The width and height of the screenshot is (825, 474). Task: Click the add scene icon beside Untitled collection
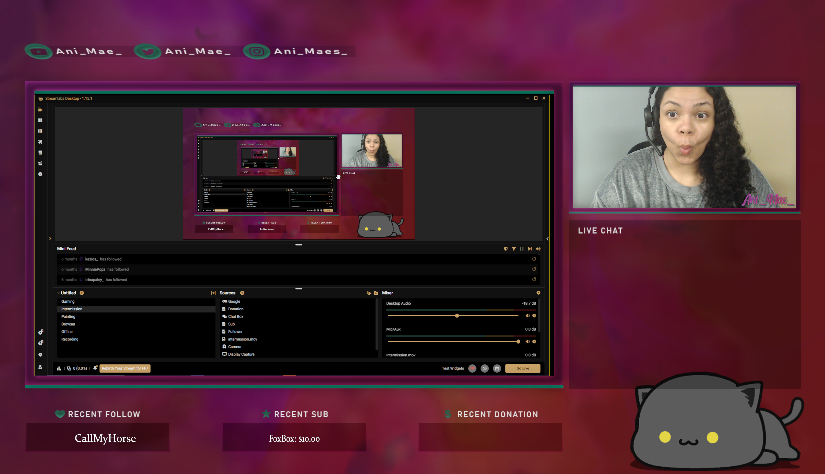pyautogui.click(x=82, y=293)
